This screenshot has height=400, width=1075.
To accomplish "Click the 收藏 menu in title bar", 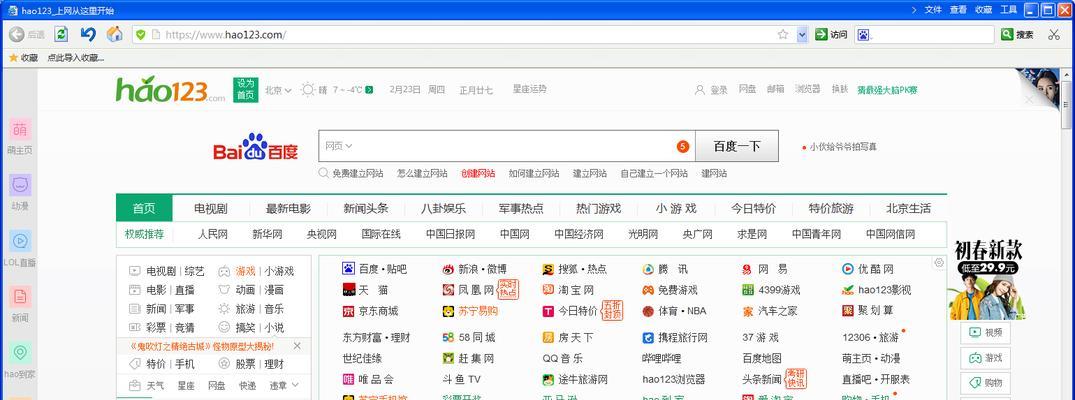I will click(984, 10).
